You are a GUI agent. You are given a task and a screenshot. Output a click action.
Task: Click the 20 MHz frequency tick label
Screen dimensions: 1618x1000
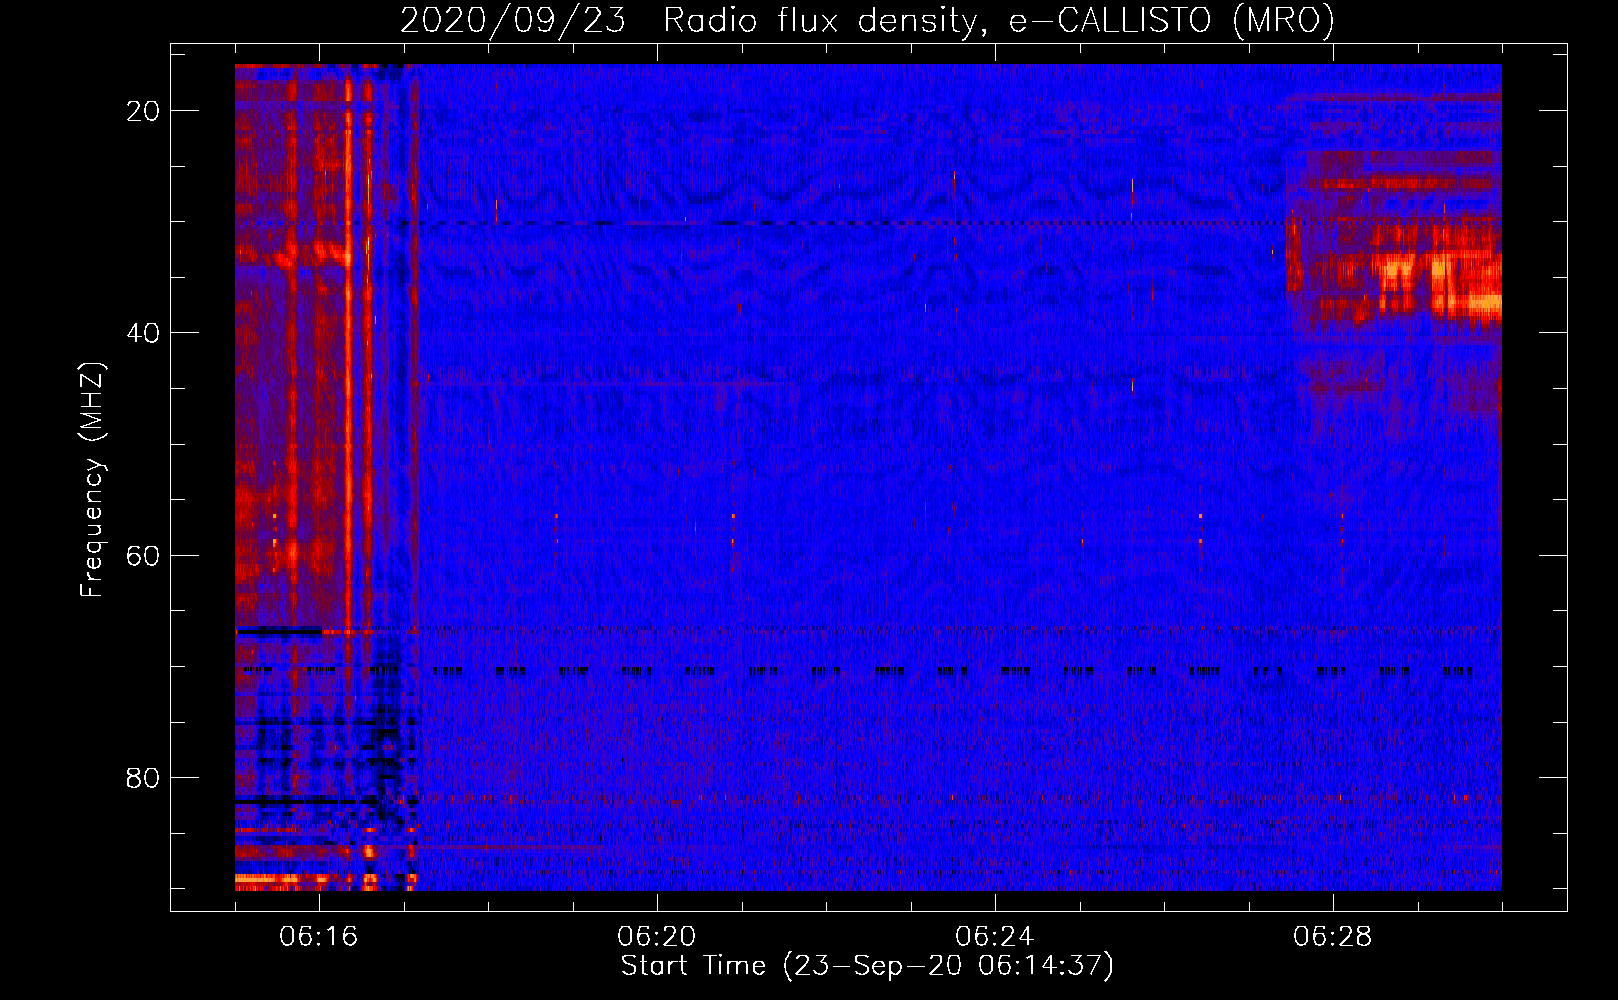(143, 111)
